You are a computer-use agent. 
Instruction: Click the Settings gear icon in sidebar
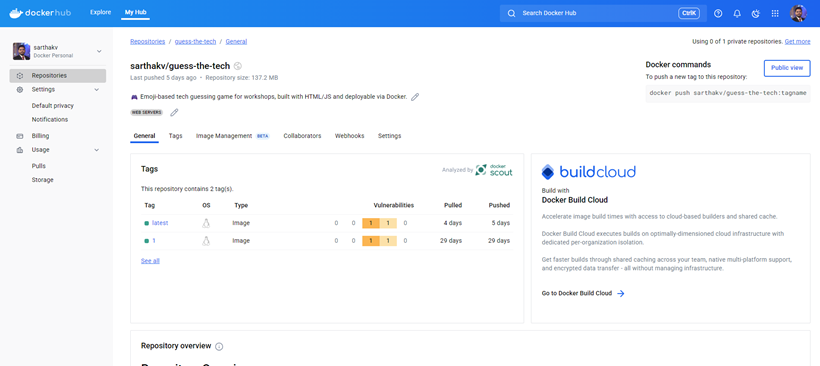coord(20,89)
